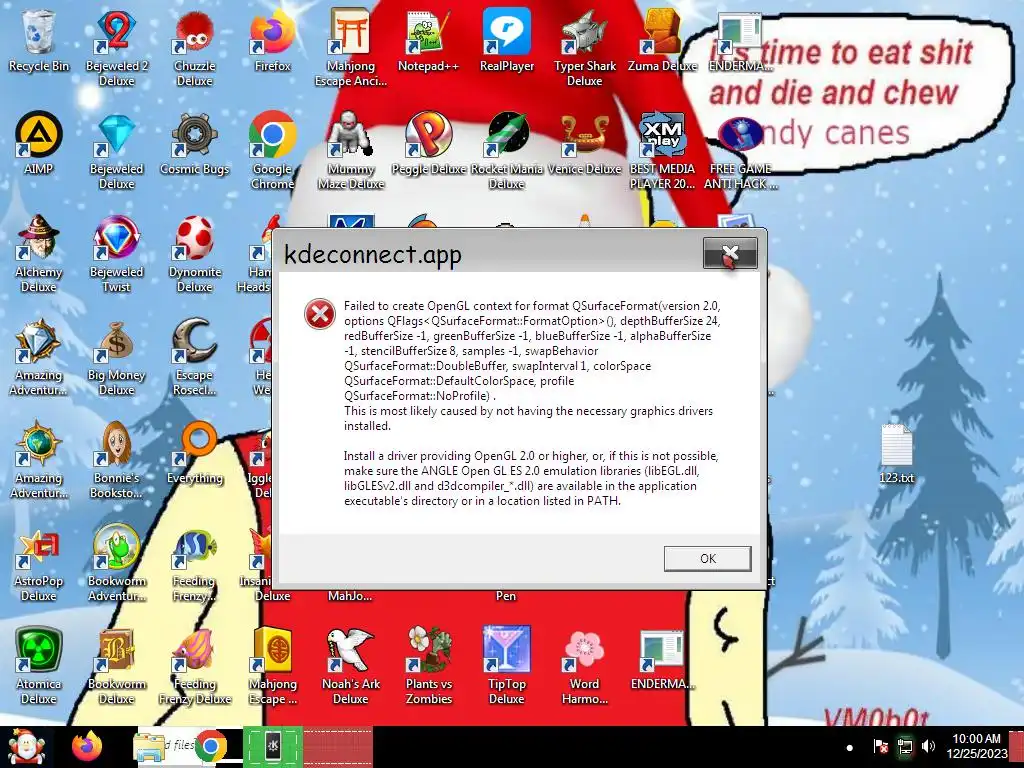Select the RealPlayer desktop shortcut
The image size is (1024, 768).
click(507, 40)
